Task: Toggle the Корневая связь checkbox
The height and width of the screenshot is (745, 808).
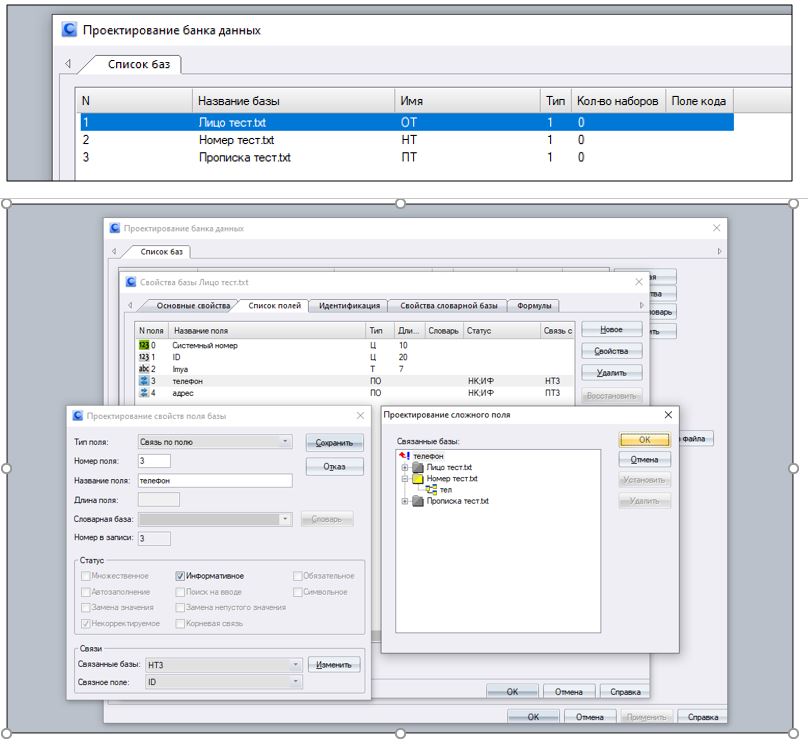Action: pyautogui.click(x=180, y=623)
